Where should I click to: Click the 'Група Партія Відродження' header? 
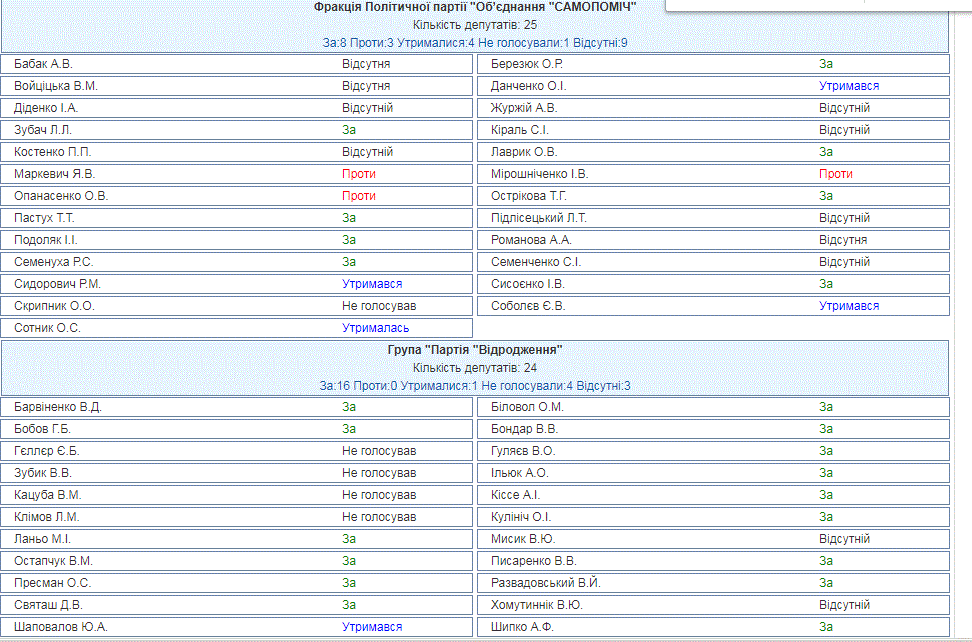pos(474,350)
